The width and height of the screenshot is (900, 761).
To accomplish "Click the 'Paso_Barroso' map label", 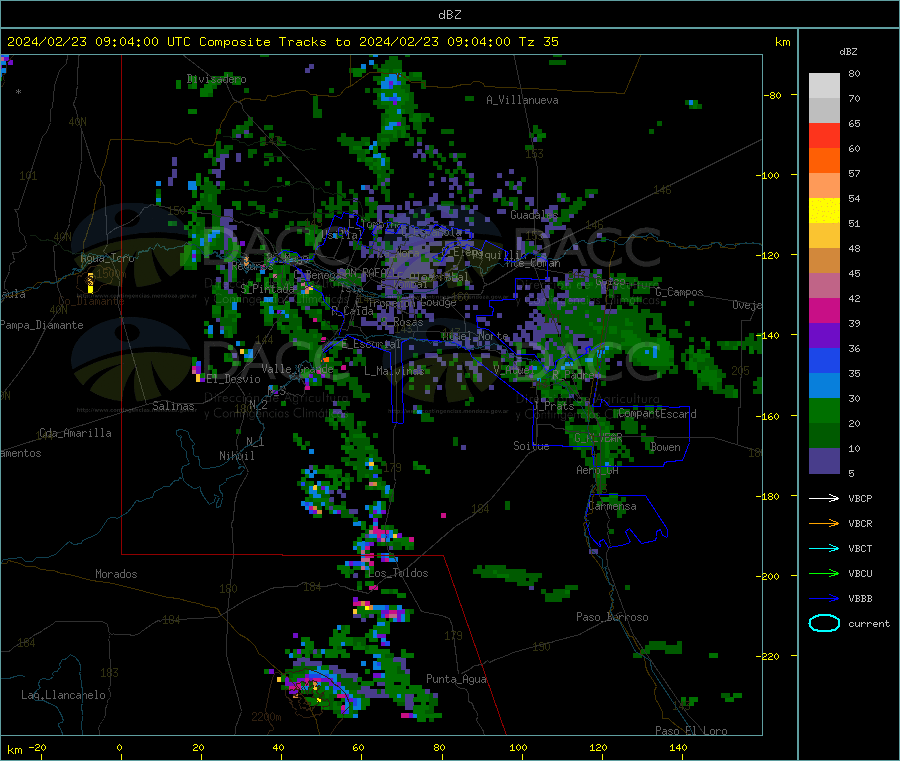I will pos(612,617).
